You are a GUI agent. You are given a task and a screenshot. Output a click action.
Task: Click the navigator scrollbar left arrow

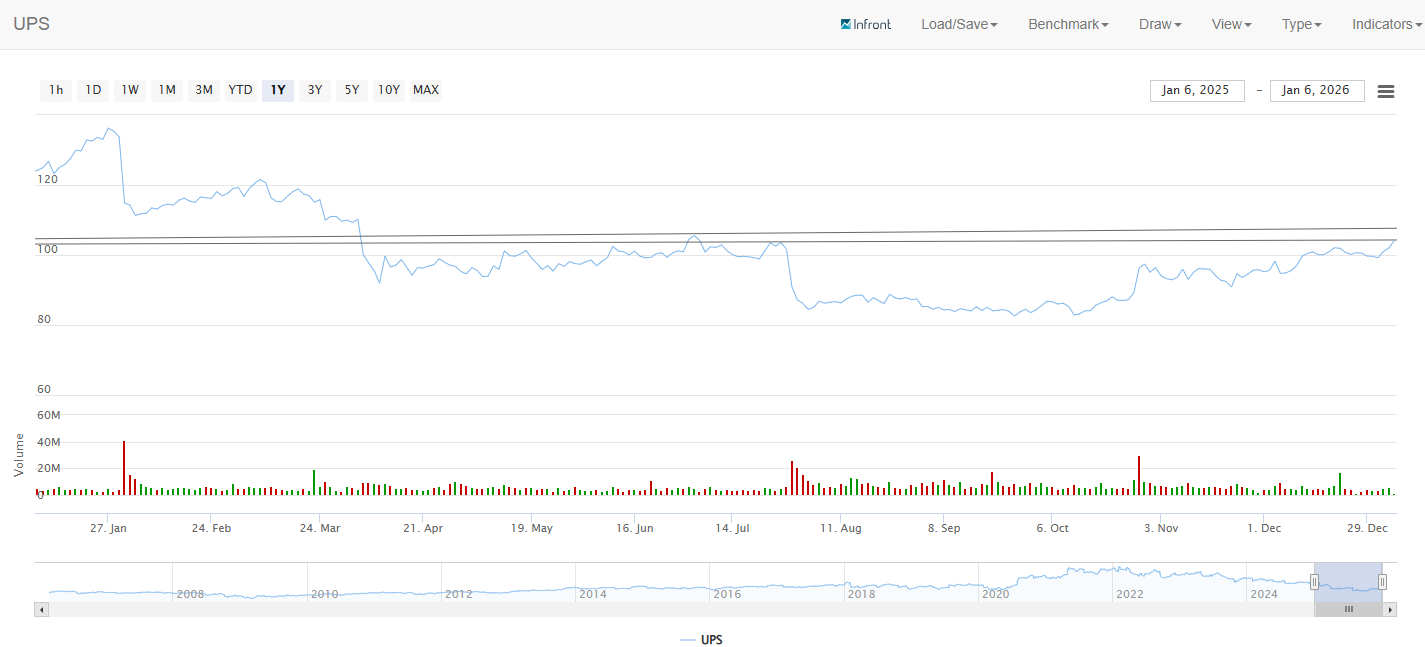[41, 609]
